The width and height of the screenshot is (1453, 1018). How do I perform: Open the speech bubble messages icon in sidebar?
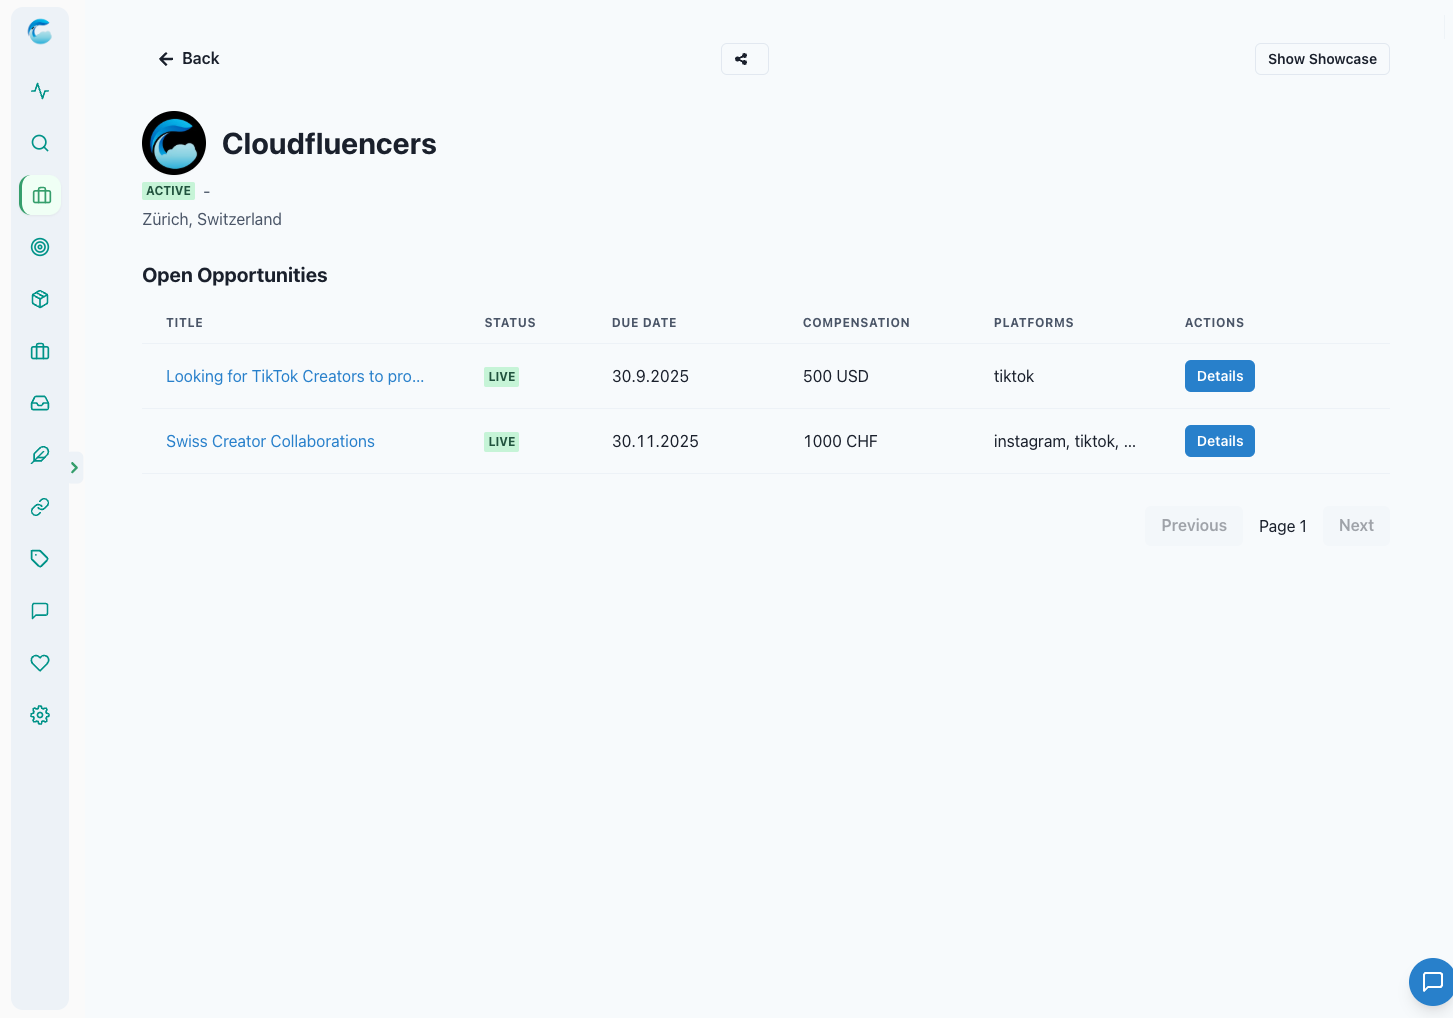coord(40,611)
